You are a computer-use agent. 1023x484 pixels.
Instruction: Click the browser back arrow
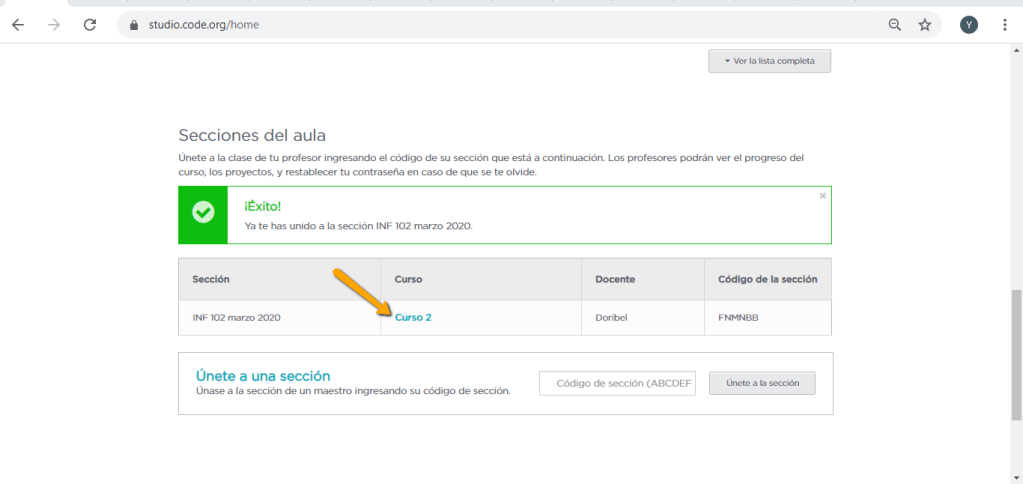point(18,25)
